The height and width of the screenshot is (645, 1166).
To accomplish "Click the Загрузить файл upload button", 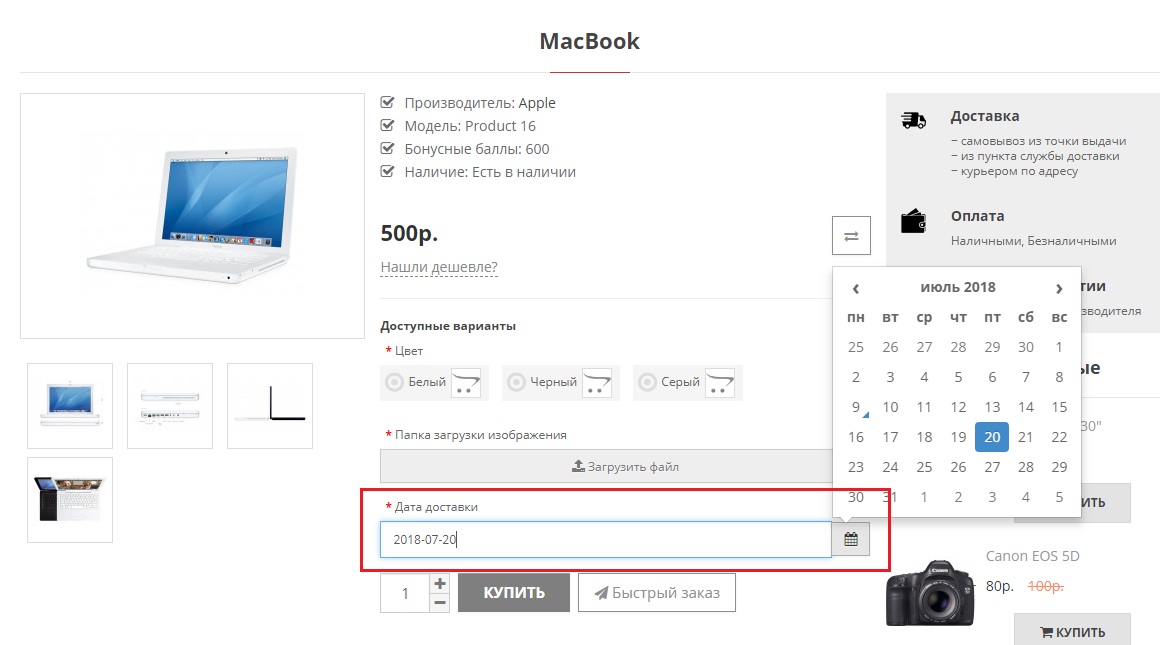I will tap(625, 466).
